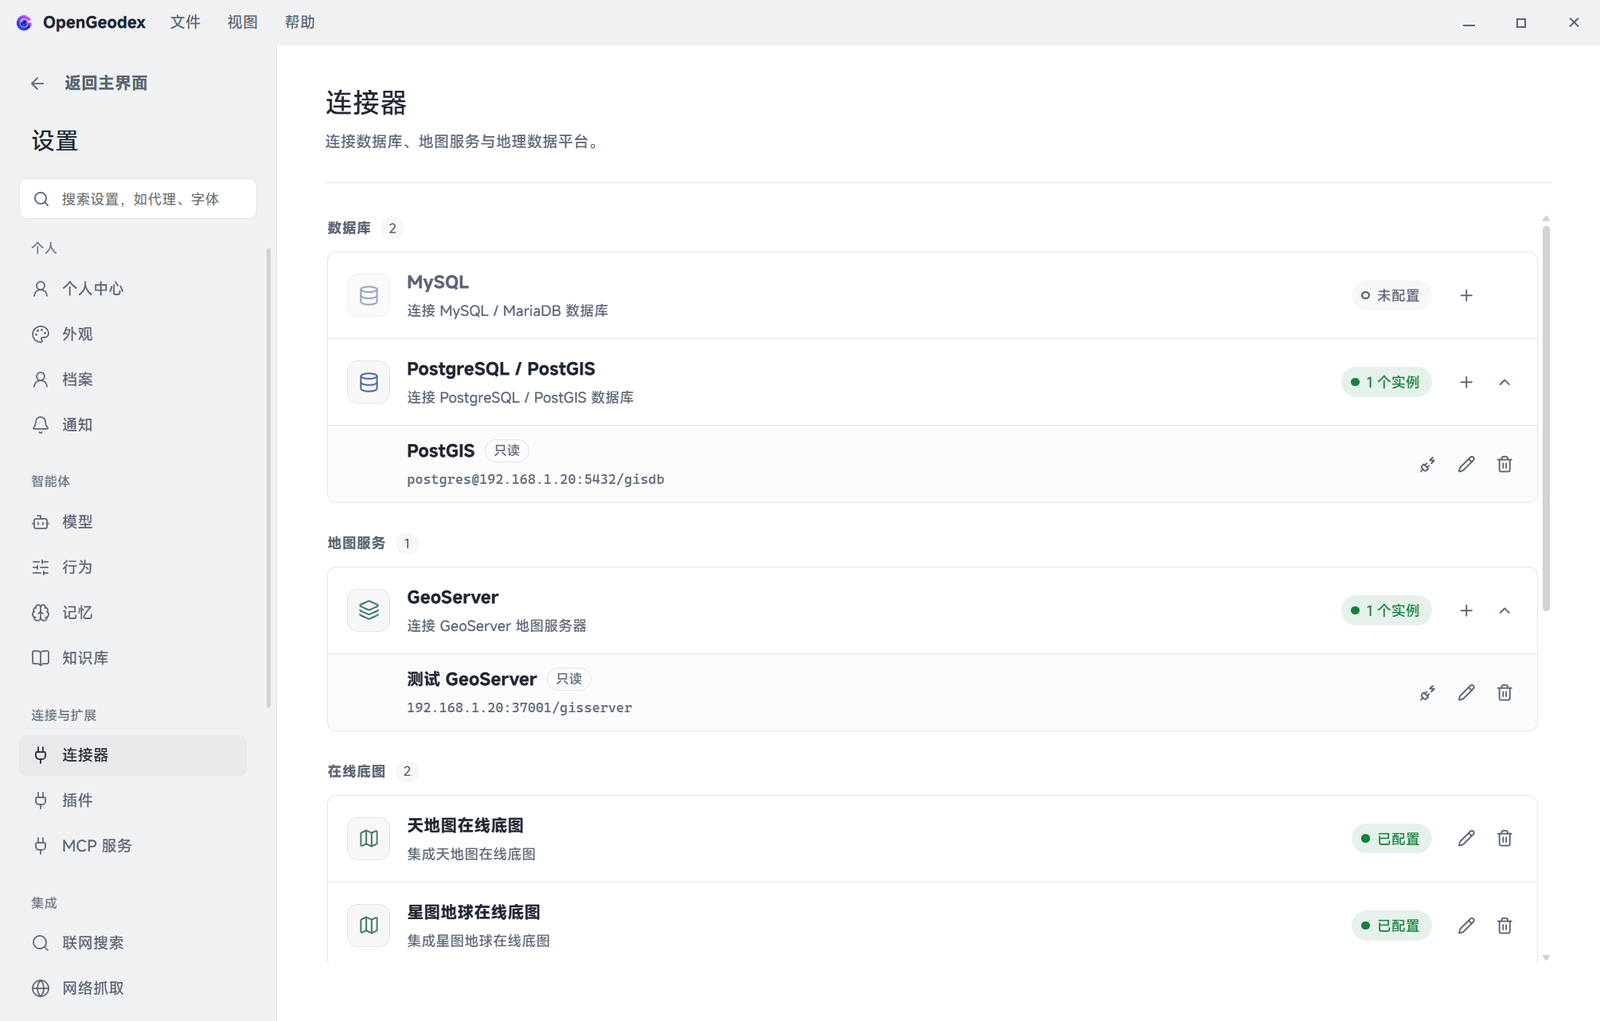Delete the 星图地球在线底图 connector
The image size is (1600, 1021).
[1504, 925]
